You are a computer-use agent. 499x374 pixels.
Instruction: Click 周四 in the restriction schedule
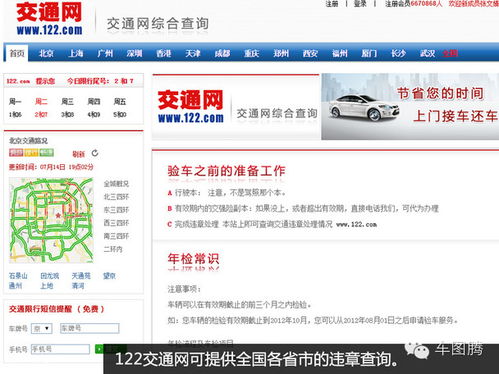(94, 102)
